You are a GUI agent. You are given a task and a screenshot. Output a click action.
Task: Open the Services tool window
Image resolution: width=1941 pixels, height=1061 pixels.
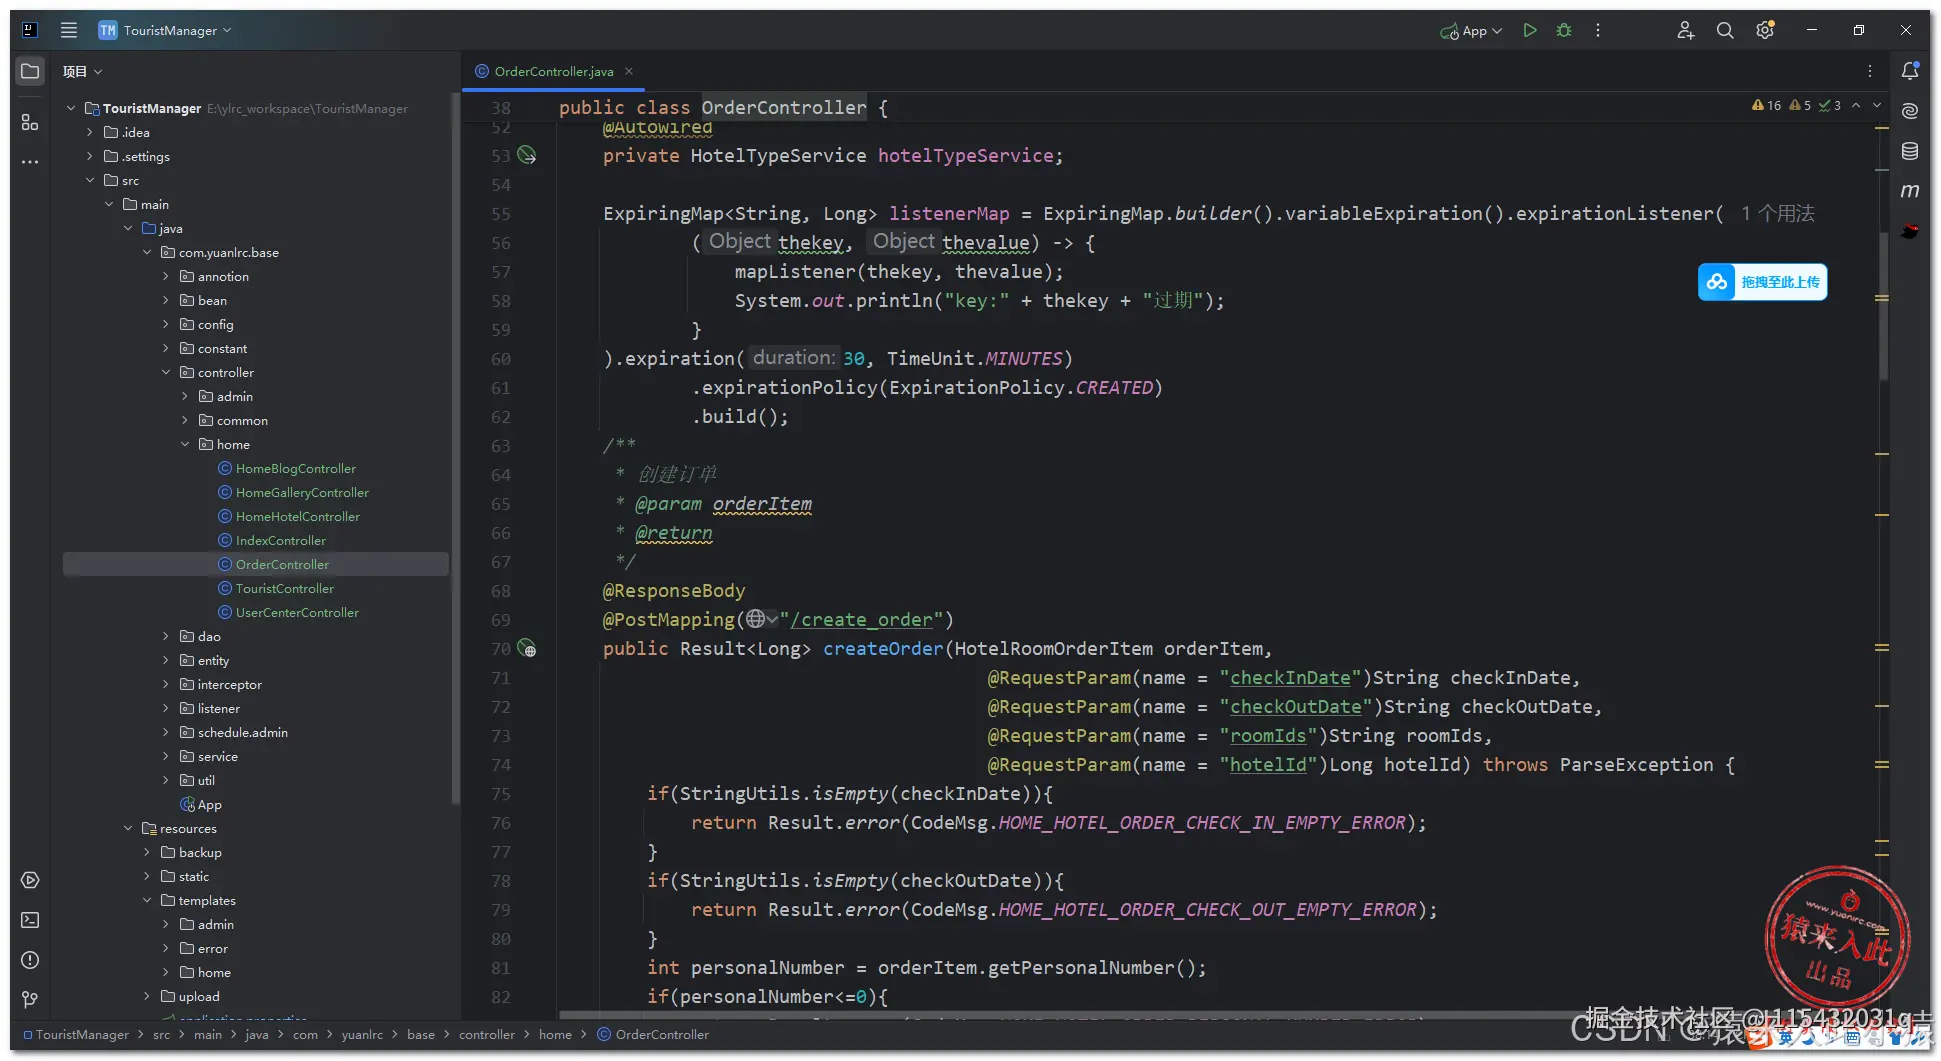point(30,880)
